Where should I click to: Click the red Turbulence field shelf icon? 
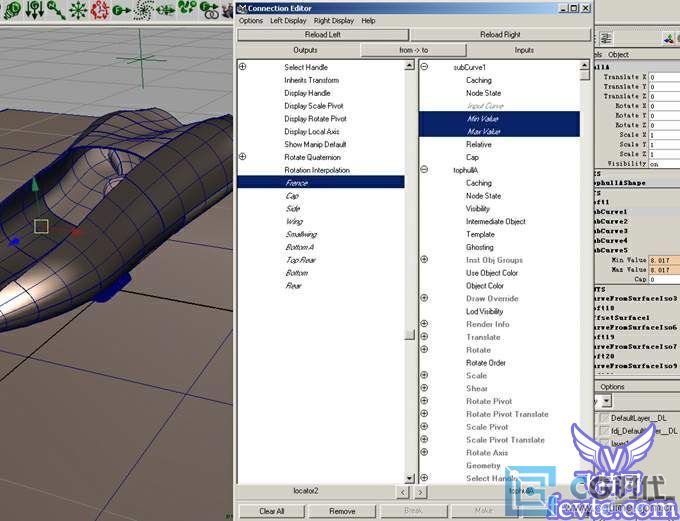coord(100,10)
